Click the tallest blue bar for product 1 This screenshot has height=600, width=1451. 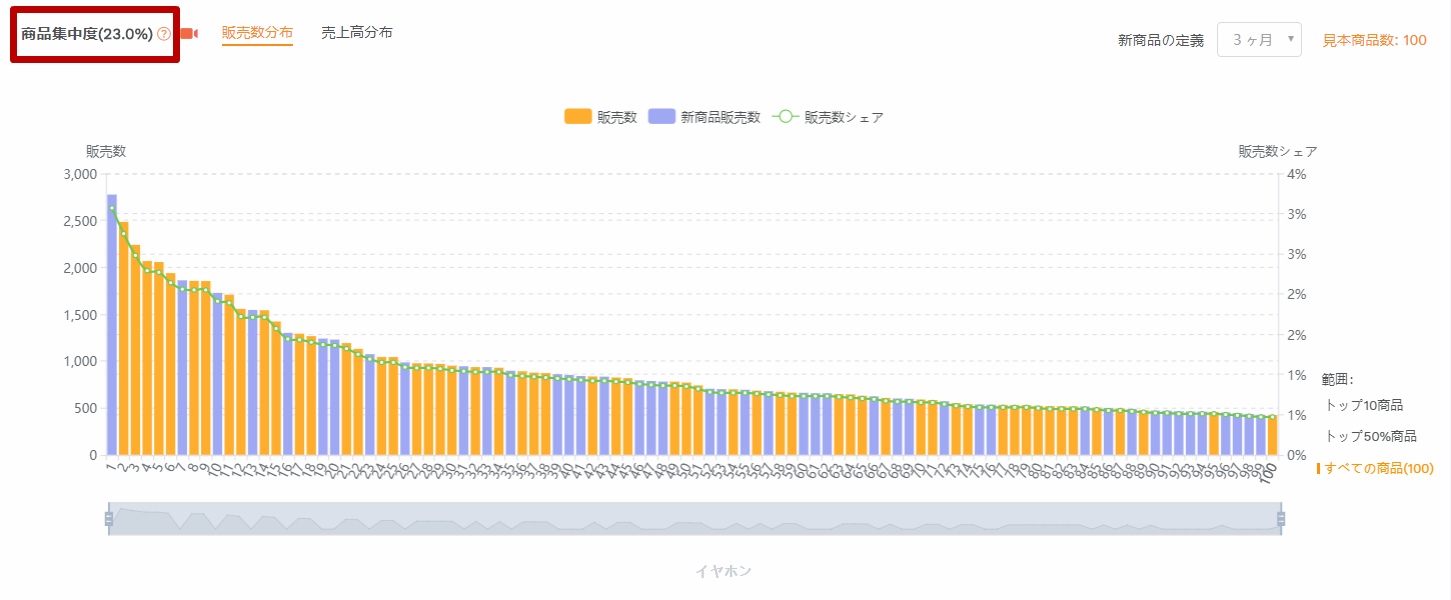click(x=112, y=324)
